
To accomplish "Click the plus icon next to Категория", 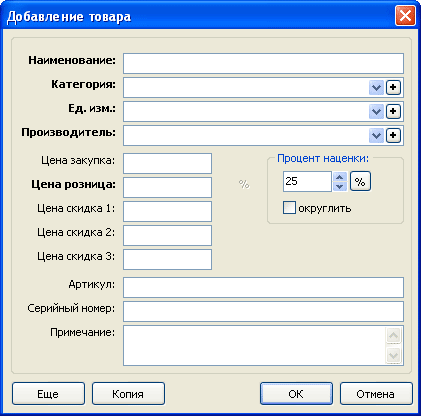I will coord(393,87).
